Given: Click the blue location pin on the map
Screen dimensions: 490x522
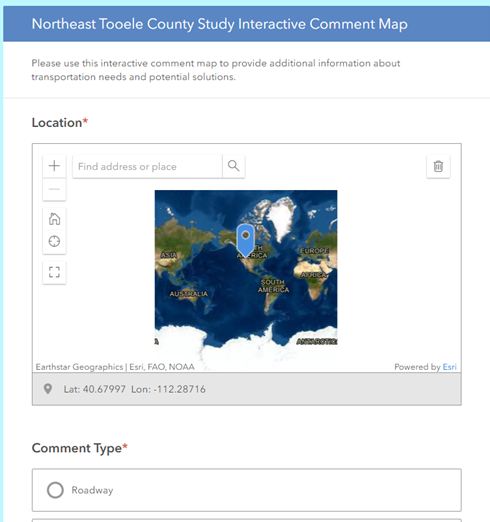Looking at the screenshot, I should tap(246, 240).
